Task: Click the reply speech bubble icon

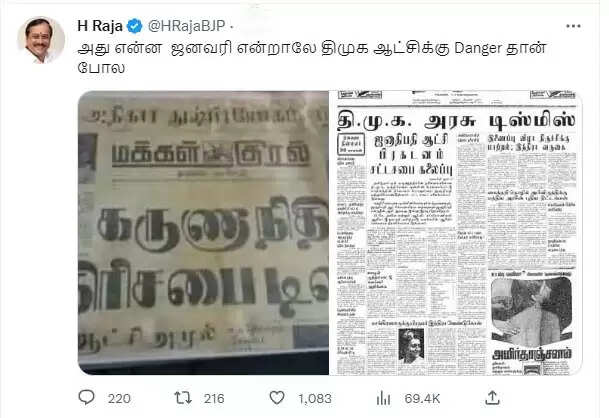Action: point(86,397)
